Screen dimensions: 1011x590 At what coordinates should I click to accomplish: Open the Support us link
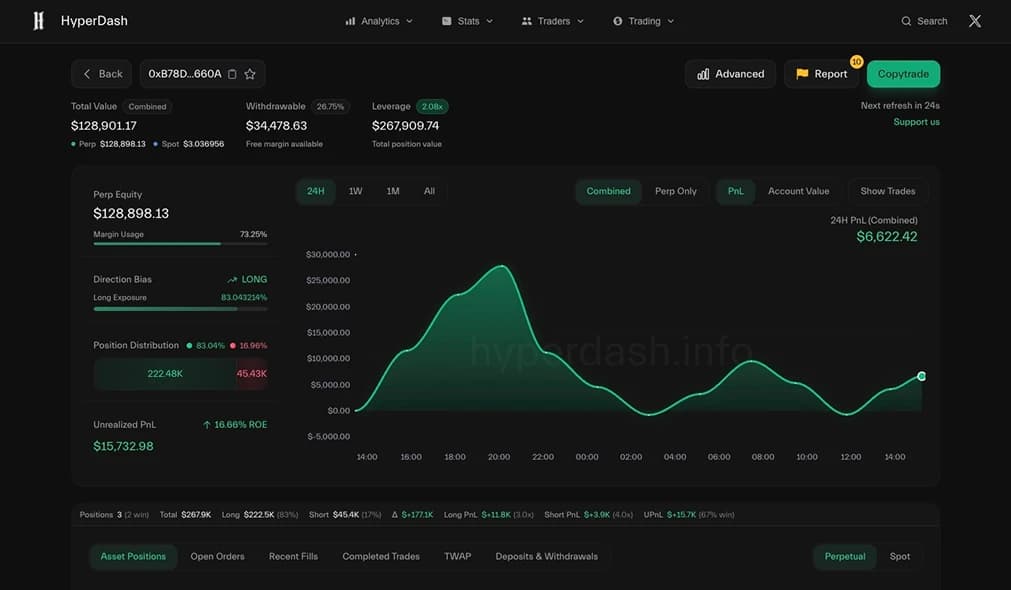point(917,121)
